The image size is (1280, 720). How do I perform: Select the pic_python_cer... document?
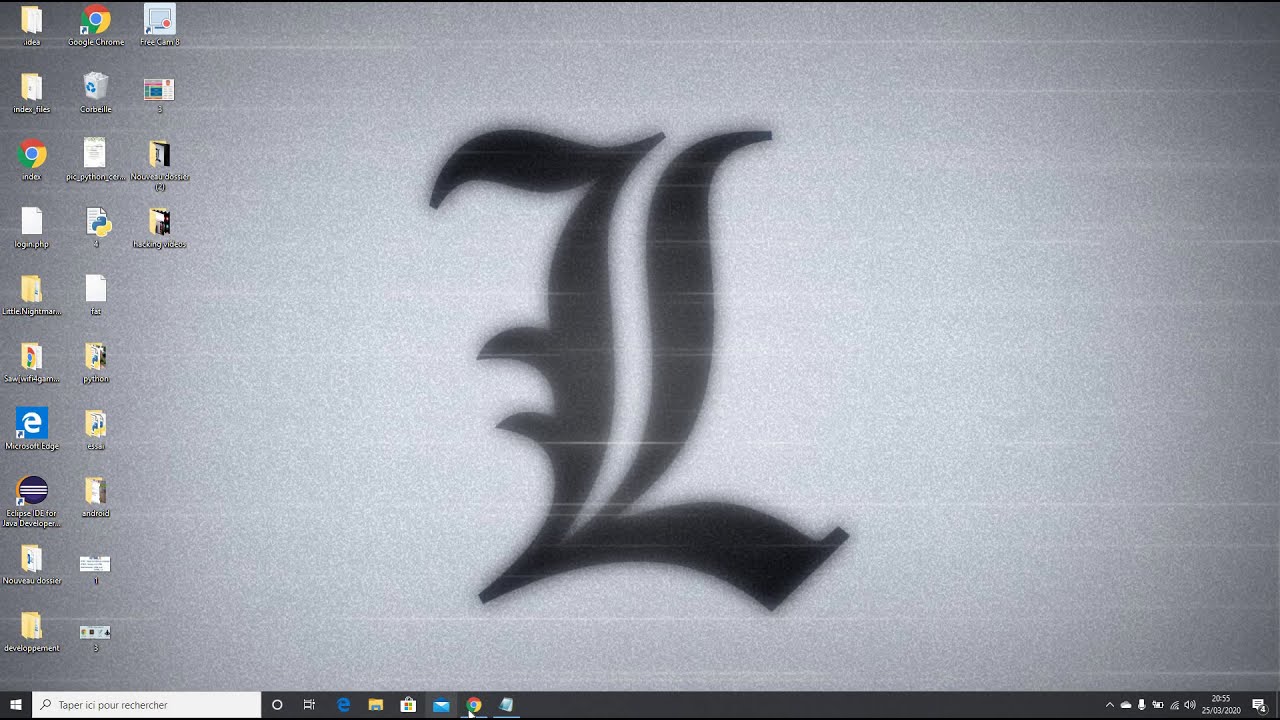pyautogui.click(x=96, y=158)
